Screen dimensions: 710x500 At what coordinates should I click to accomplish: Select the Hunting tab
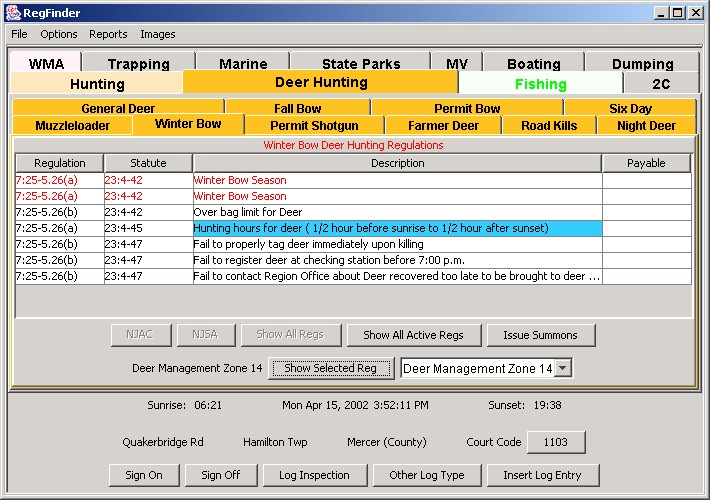[97, 84]
